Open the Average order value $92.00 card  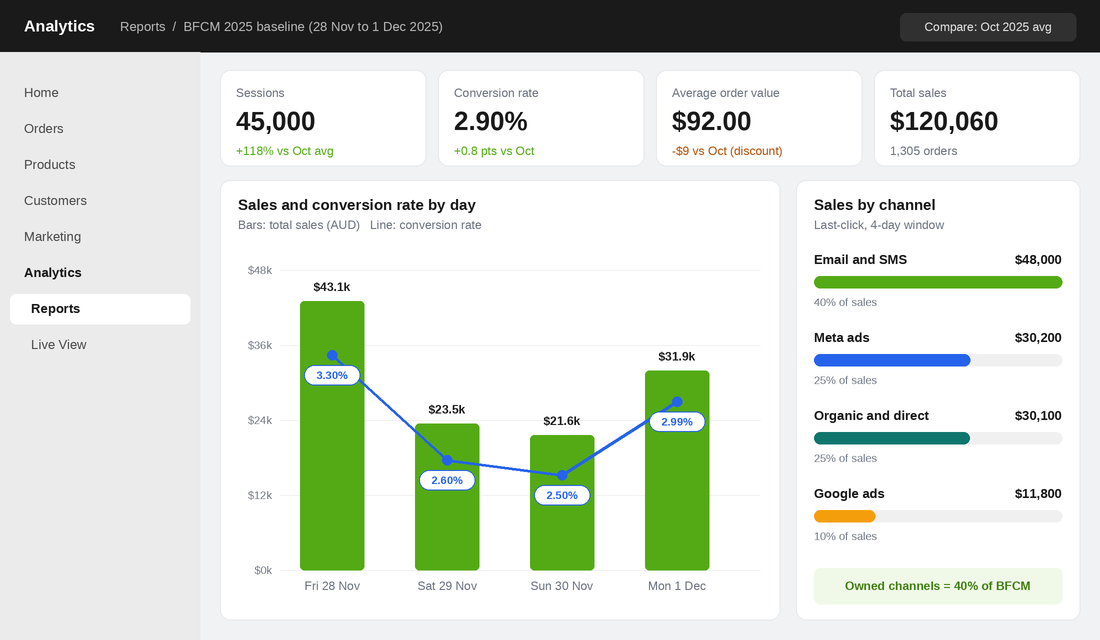pos(759,118)
